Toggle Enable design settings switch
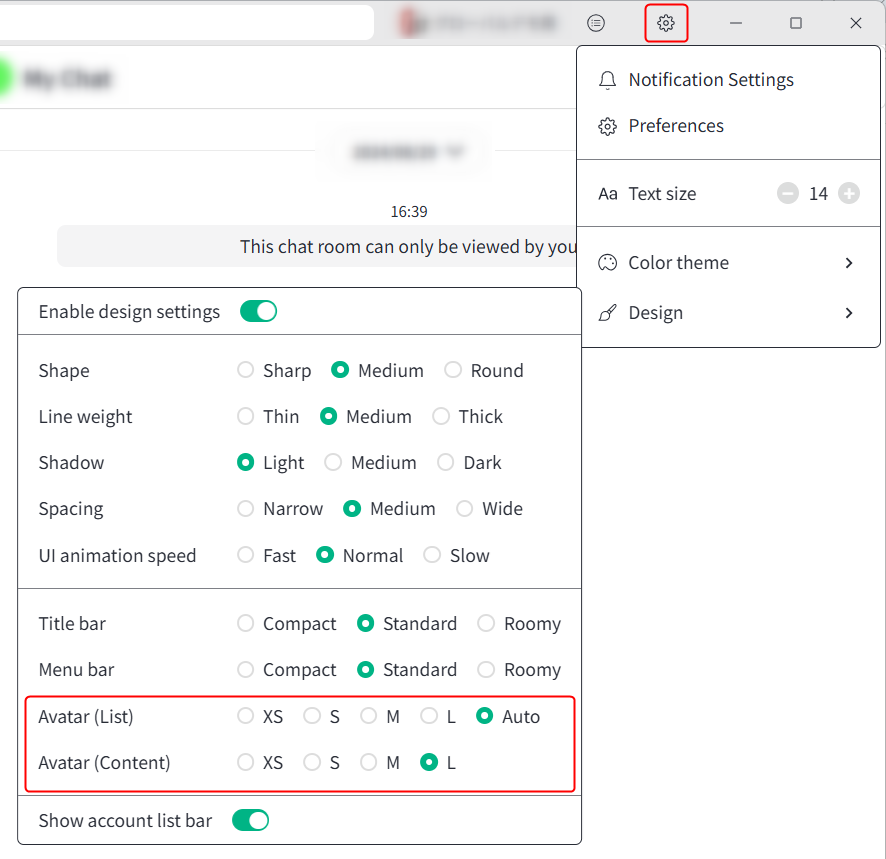The height and width of the screenshot is (859, 886). [x=258, y=312]
